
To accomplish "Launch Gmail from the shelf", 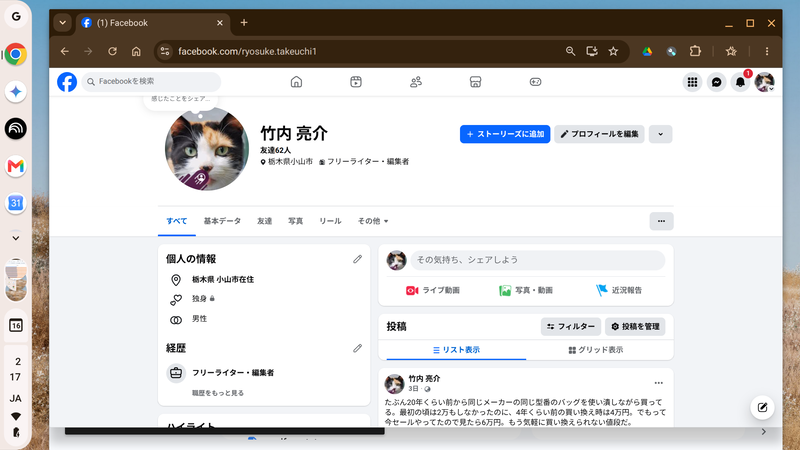I will coord(16,166).
